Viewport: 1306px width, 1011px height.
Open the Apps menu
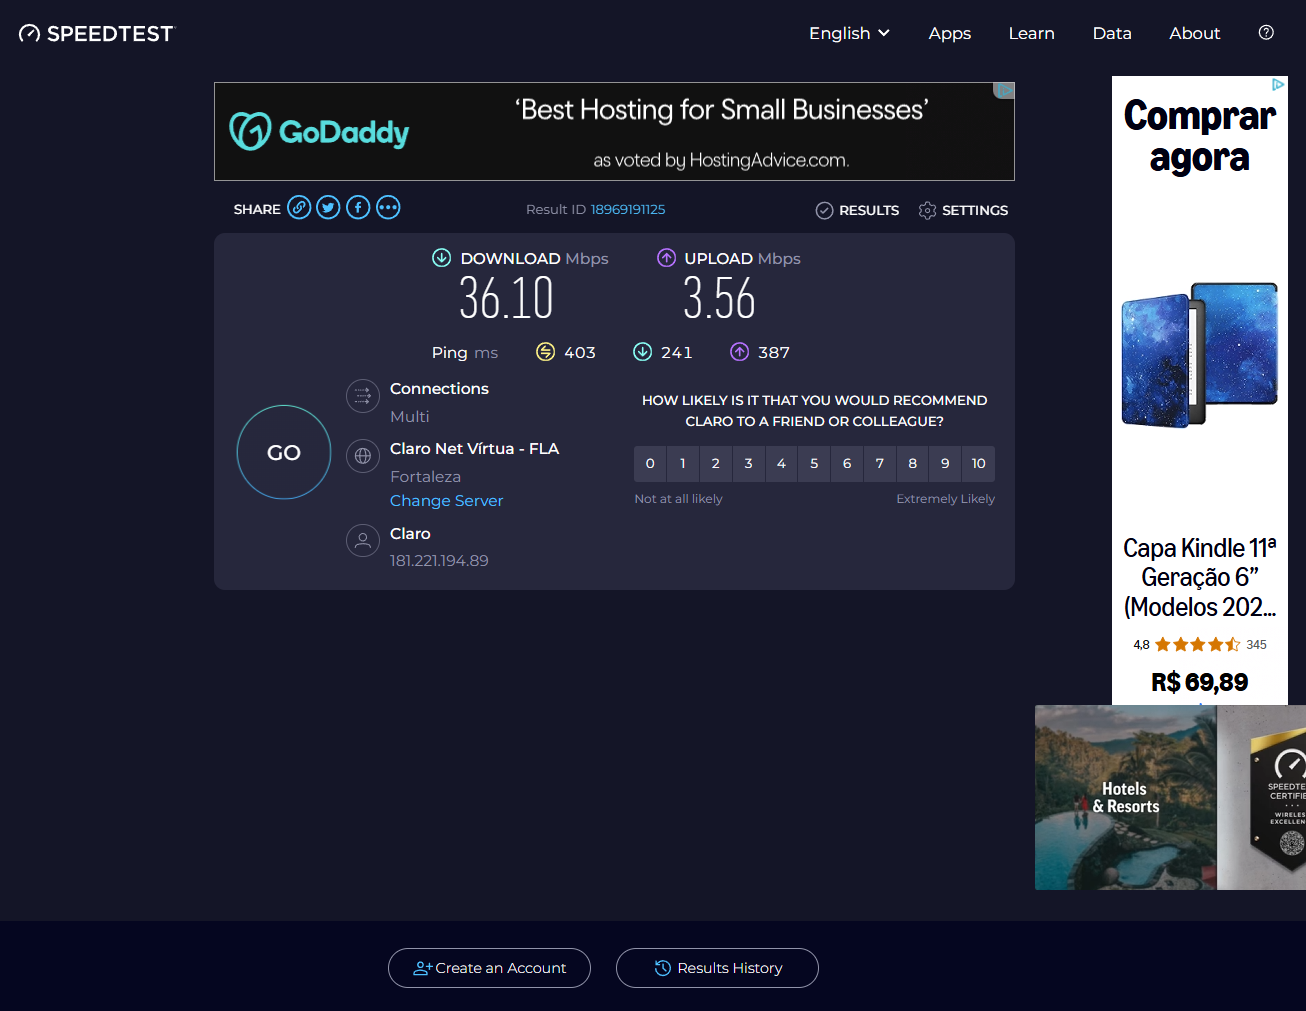(x=949, y=33)
